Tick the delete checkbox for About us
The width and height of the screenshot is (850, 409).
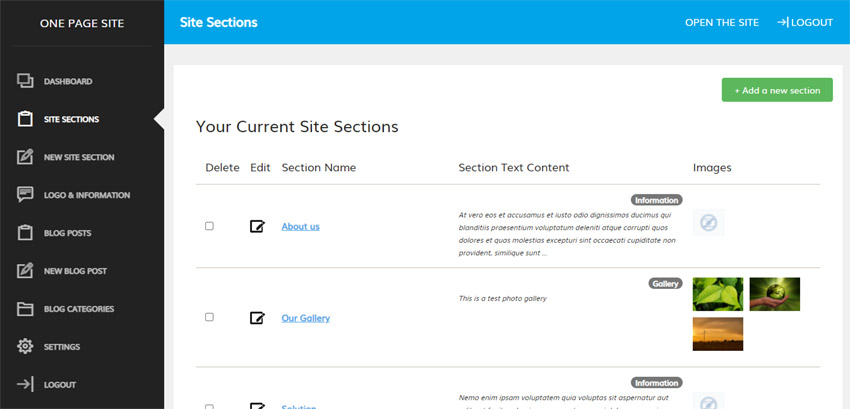click(x=209, y=226)
